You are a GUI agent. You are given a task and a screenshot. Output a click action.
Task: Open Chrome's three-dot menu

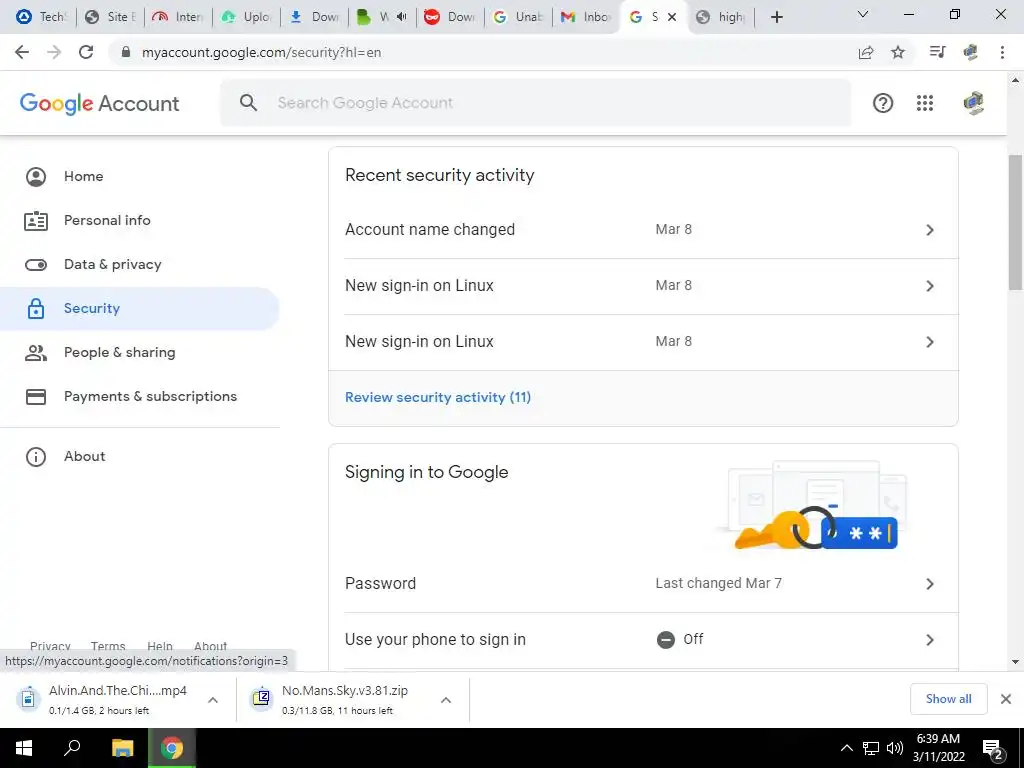coord(1002,52)
